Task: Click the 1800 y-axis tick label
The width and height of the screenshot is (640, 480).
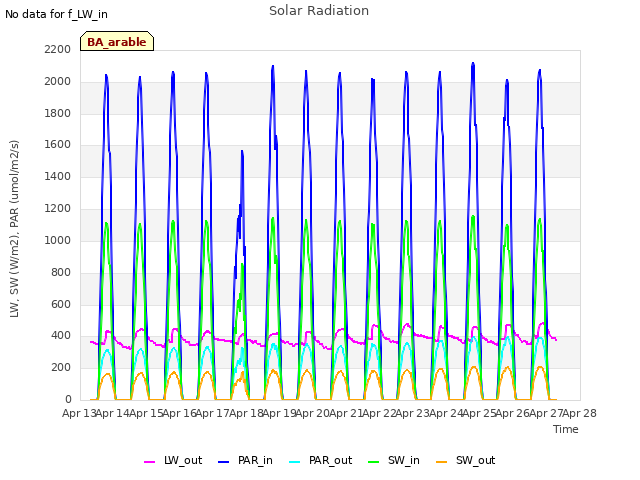Action: [x=58, y=113]
